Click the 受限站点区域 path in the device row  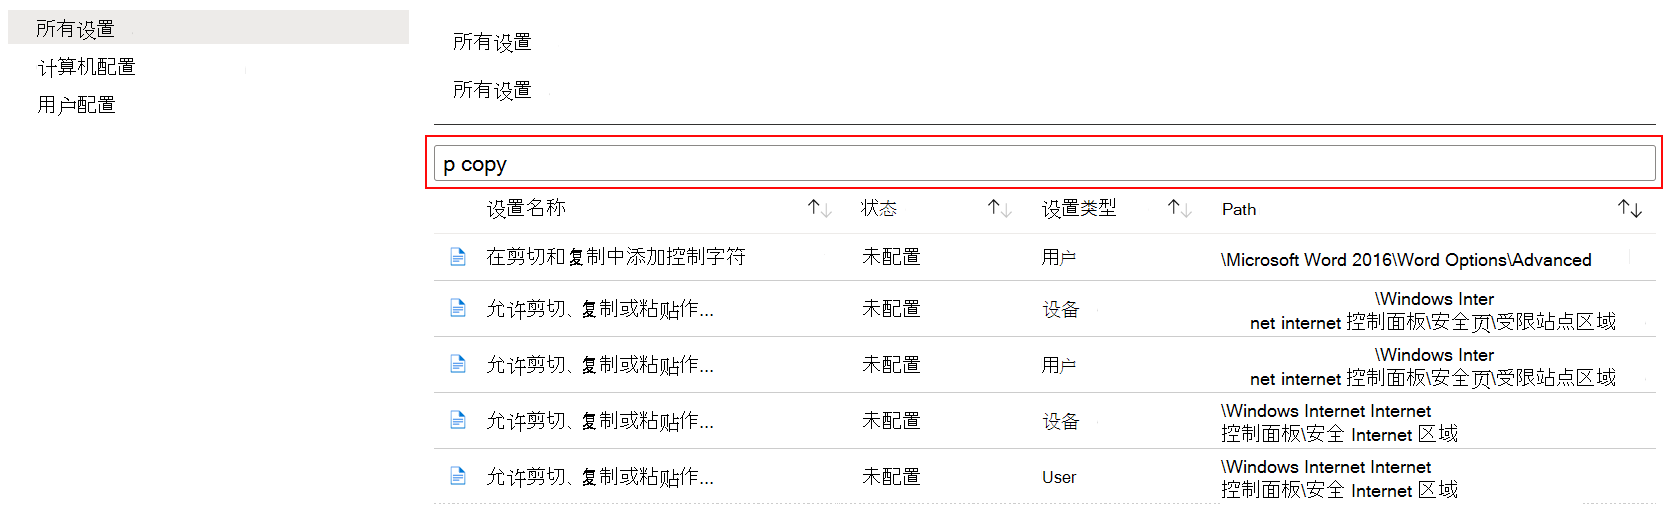(1433, 310)
